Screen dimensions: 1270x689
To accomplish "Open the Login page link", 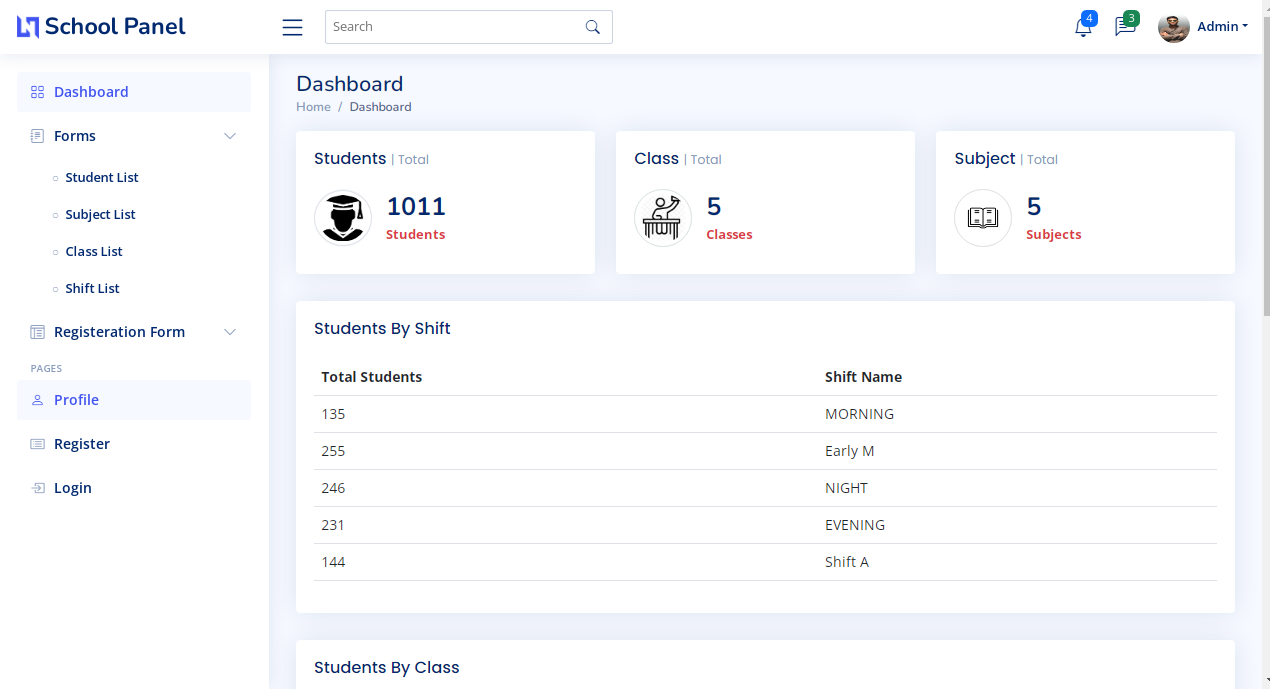I will (72, 488).
